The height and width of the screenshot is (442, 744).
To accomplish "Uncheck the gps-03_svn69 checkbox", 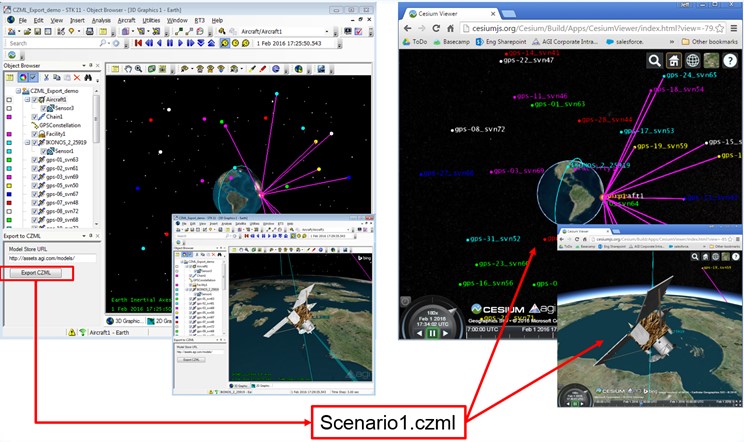I will pyautogui.click(x=35, y=177).
